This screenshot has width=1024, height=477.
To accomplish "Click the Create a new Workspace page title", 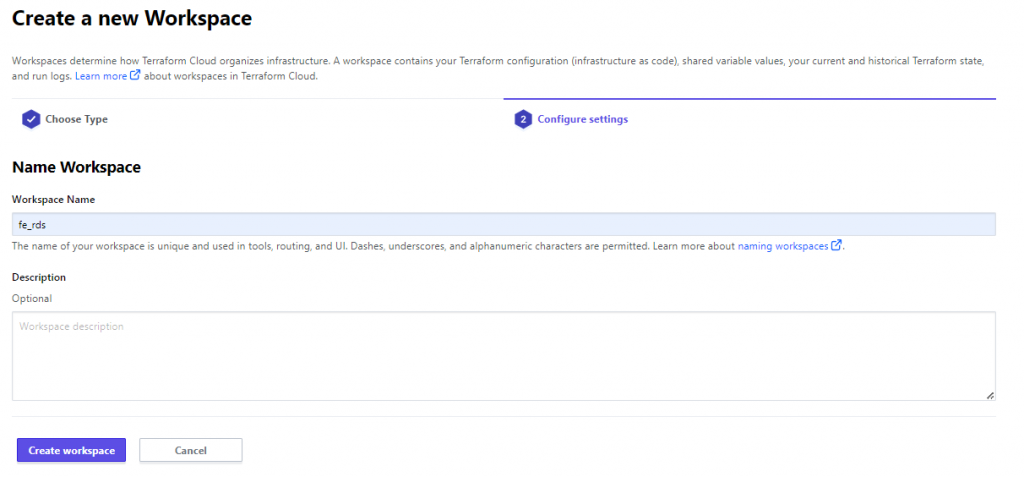I will click(132, 18).
